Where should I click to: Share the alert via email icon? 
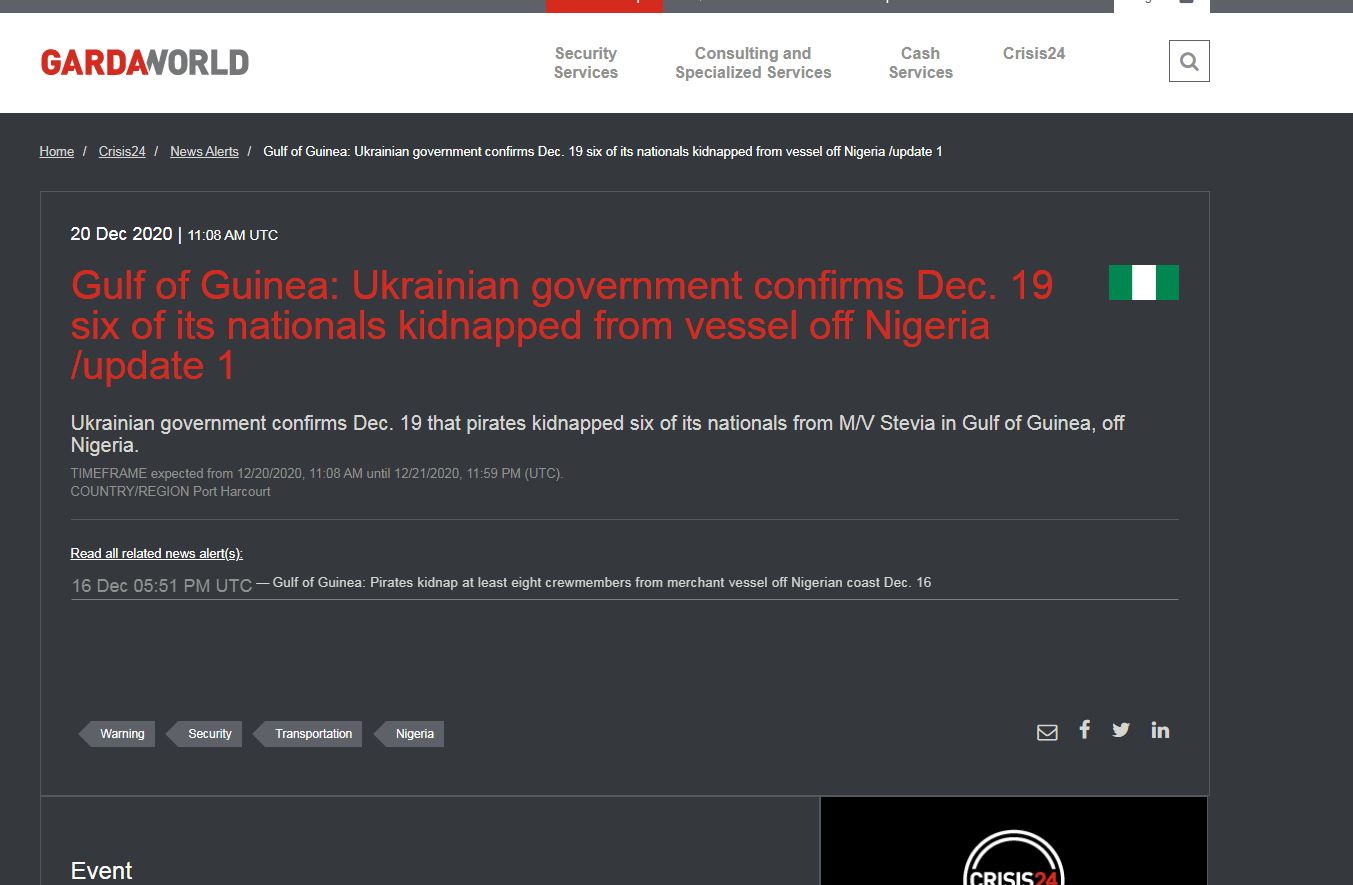click(1047, 733)
